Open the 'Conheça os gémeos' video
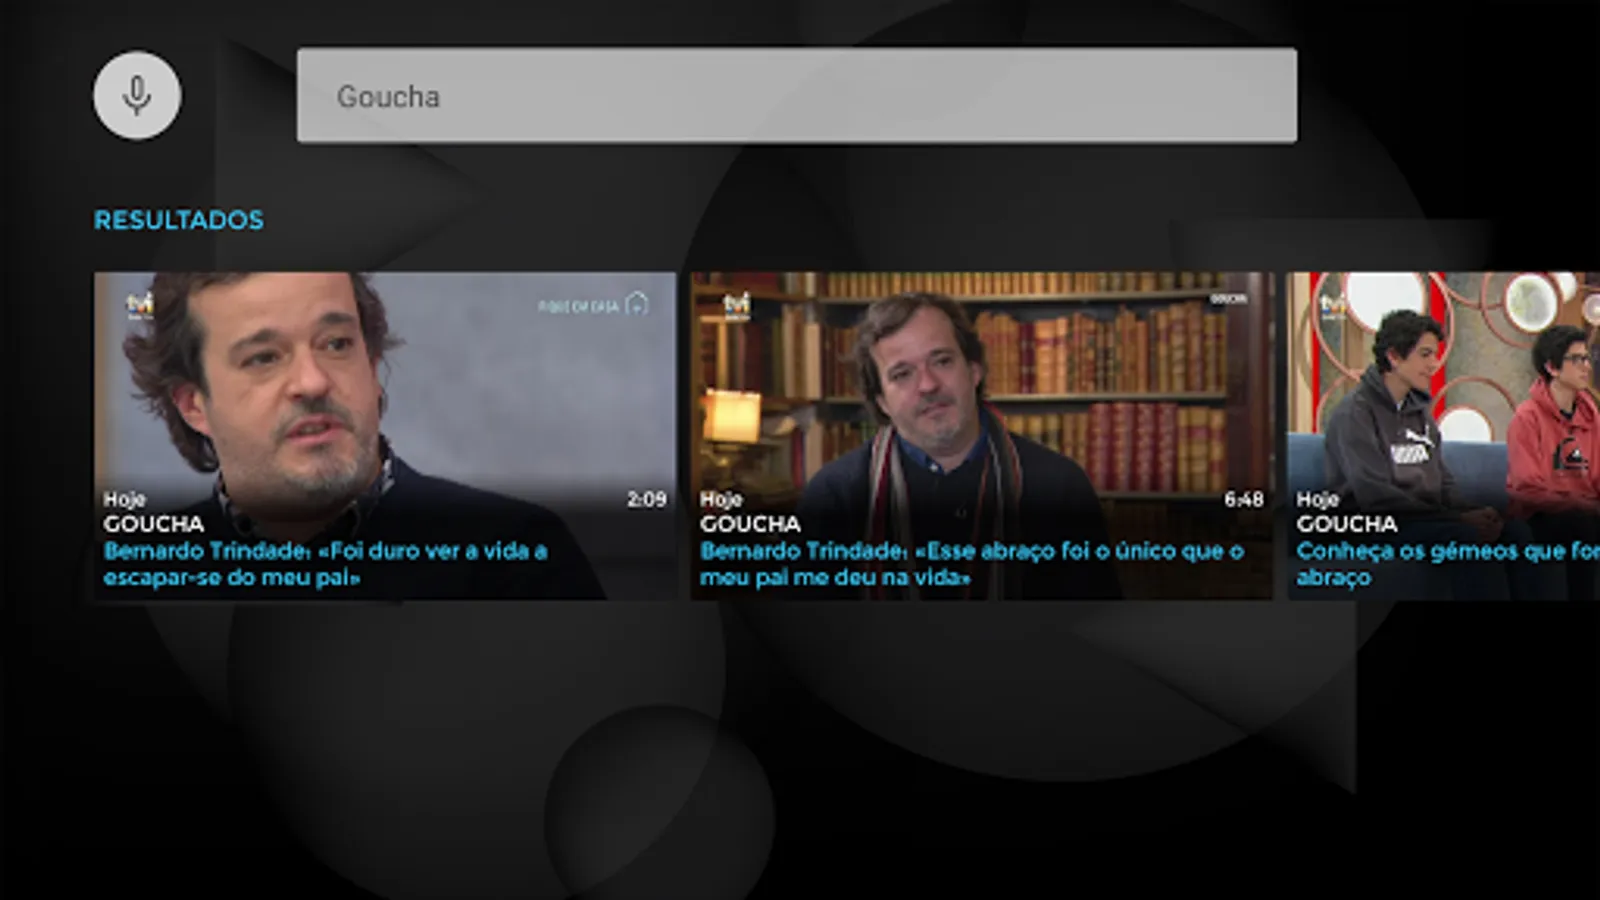 point(1443,436)
